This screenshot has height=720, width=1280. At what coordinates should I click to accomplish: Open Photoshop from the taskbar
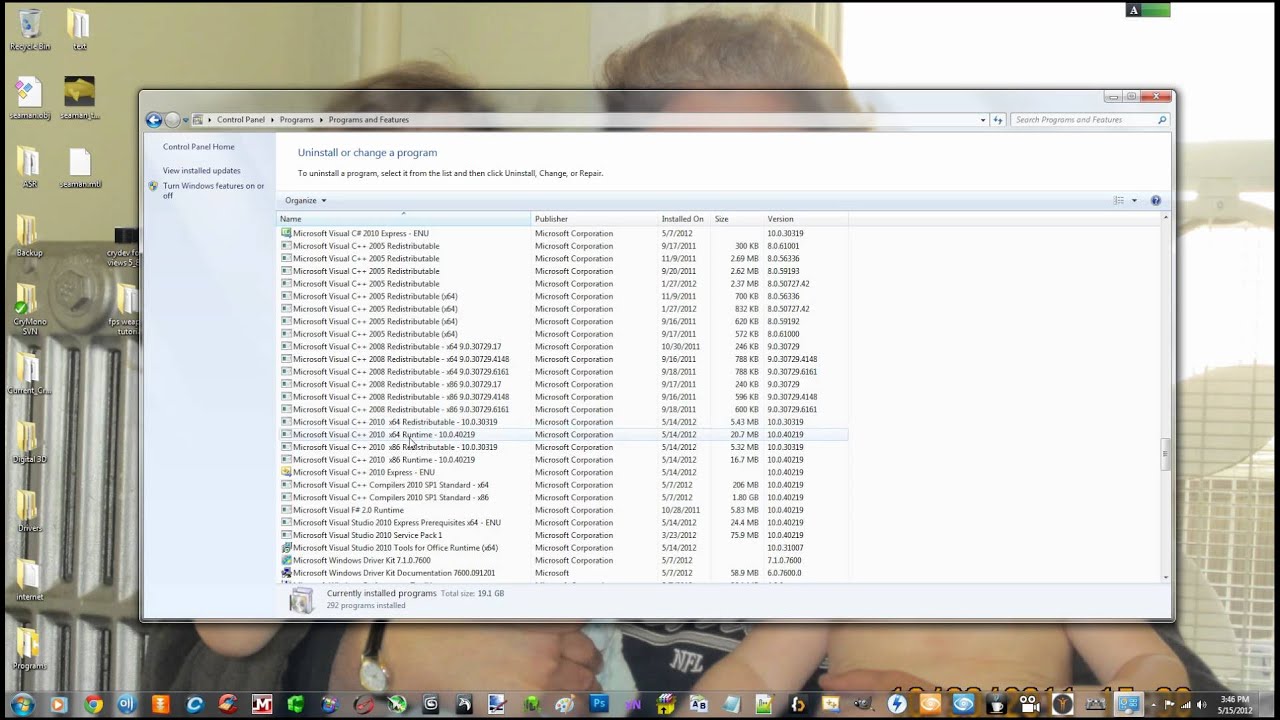599,704
